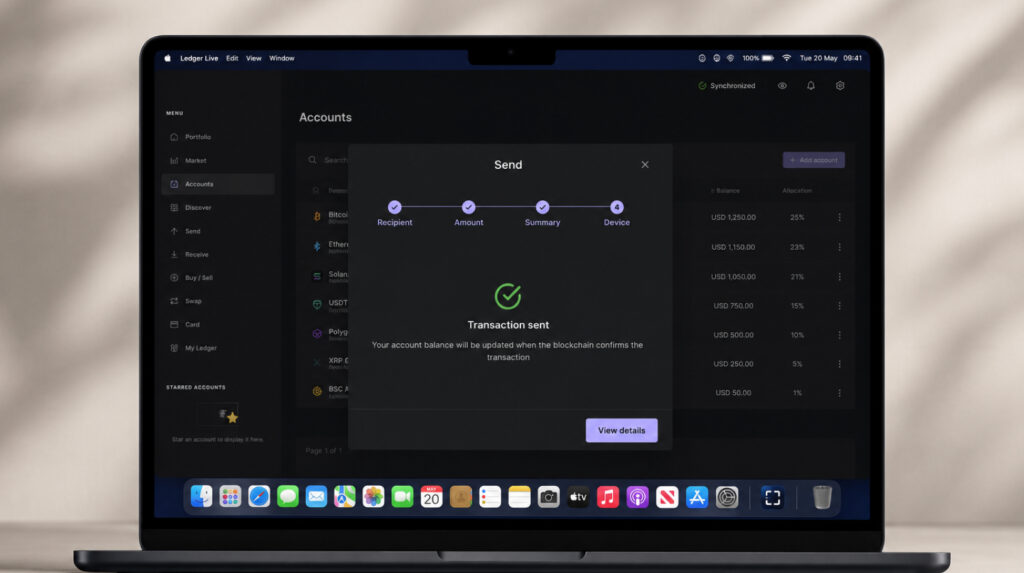
Task: Open Buy / Sell in the sidebar
Action: [217, 278]
